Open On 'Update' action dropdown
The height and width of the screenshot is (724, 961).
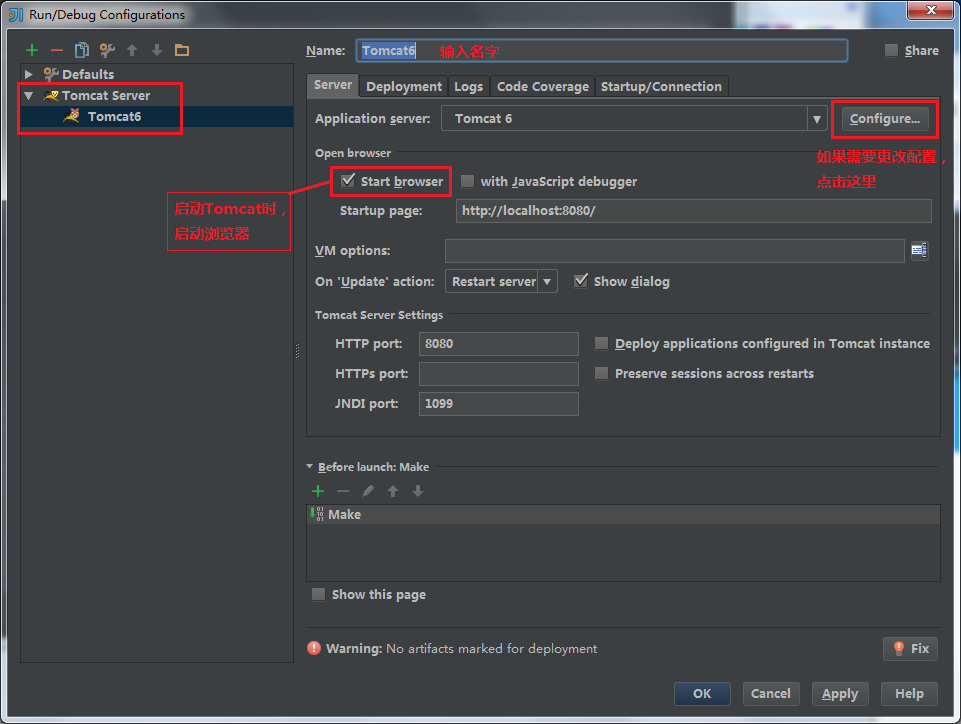[547, 281]
